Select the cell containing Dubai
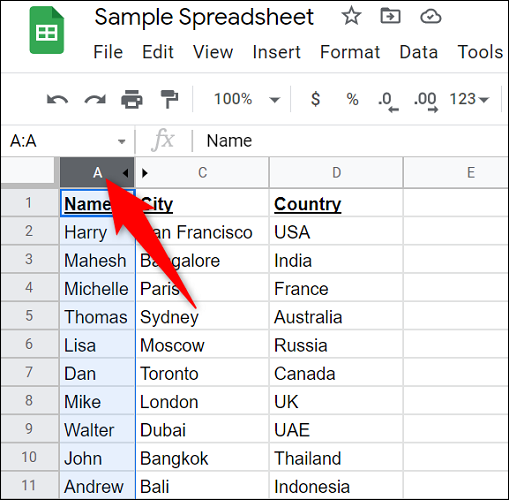 click(202, 429)
